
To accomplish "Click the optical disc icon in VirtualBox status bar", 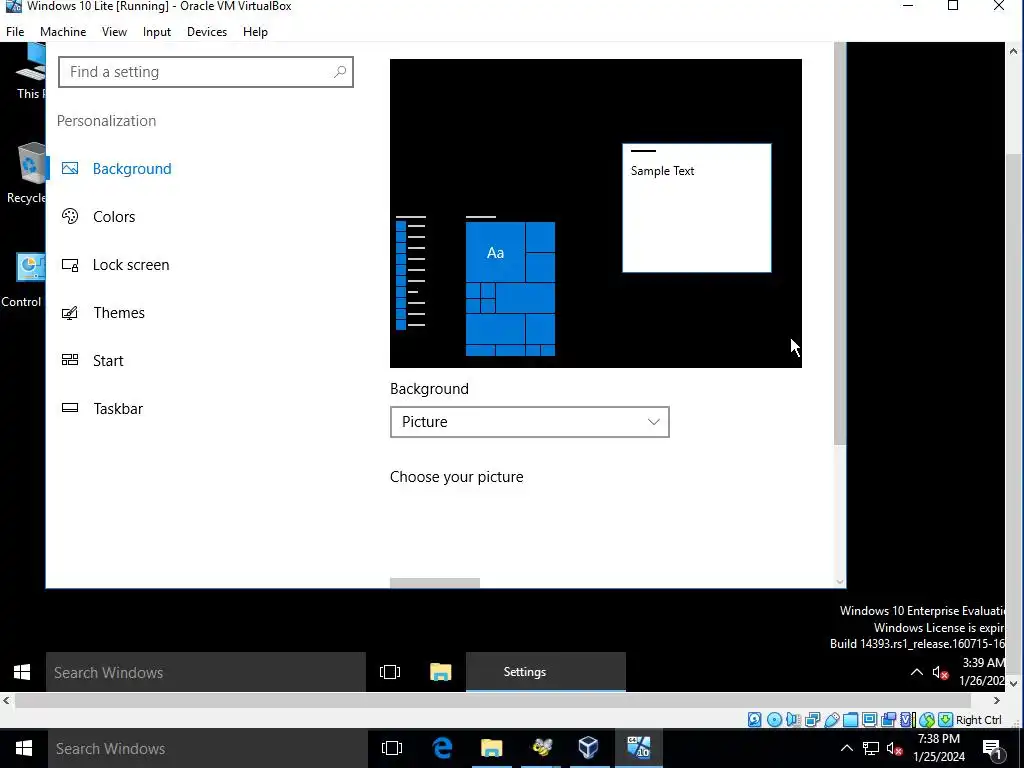I will tap(774, 720).
